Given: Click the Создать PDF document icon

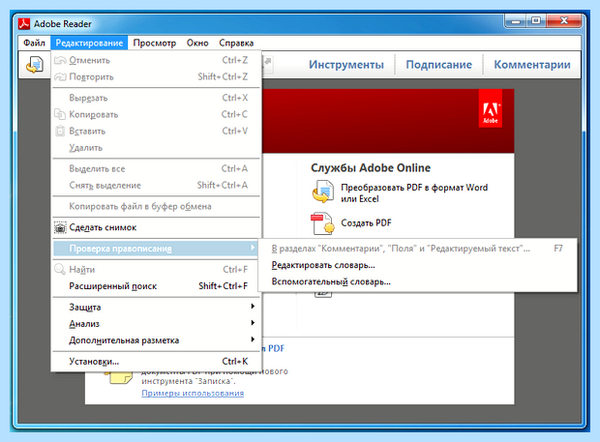Looking at the screenshot, I should [323, 223].
